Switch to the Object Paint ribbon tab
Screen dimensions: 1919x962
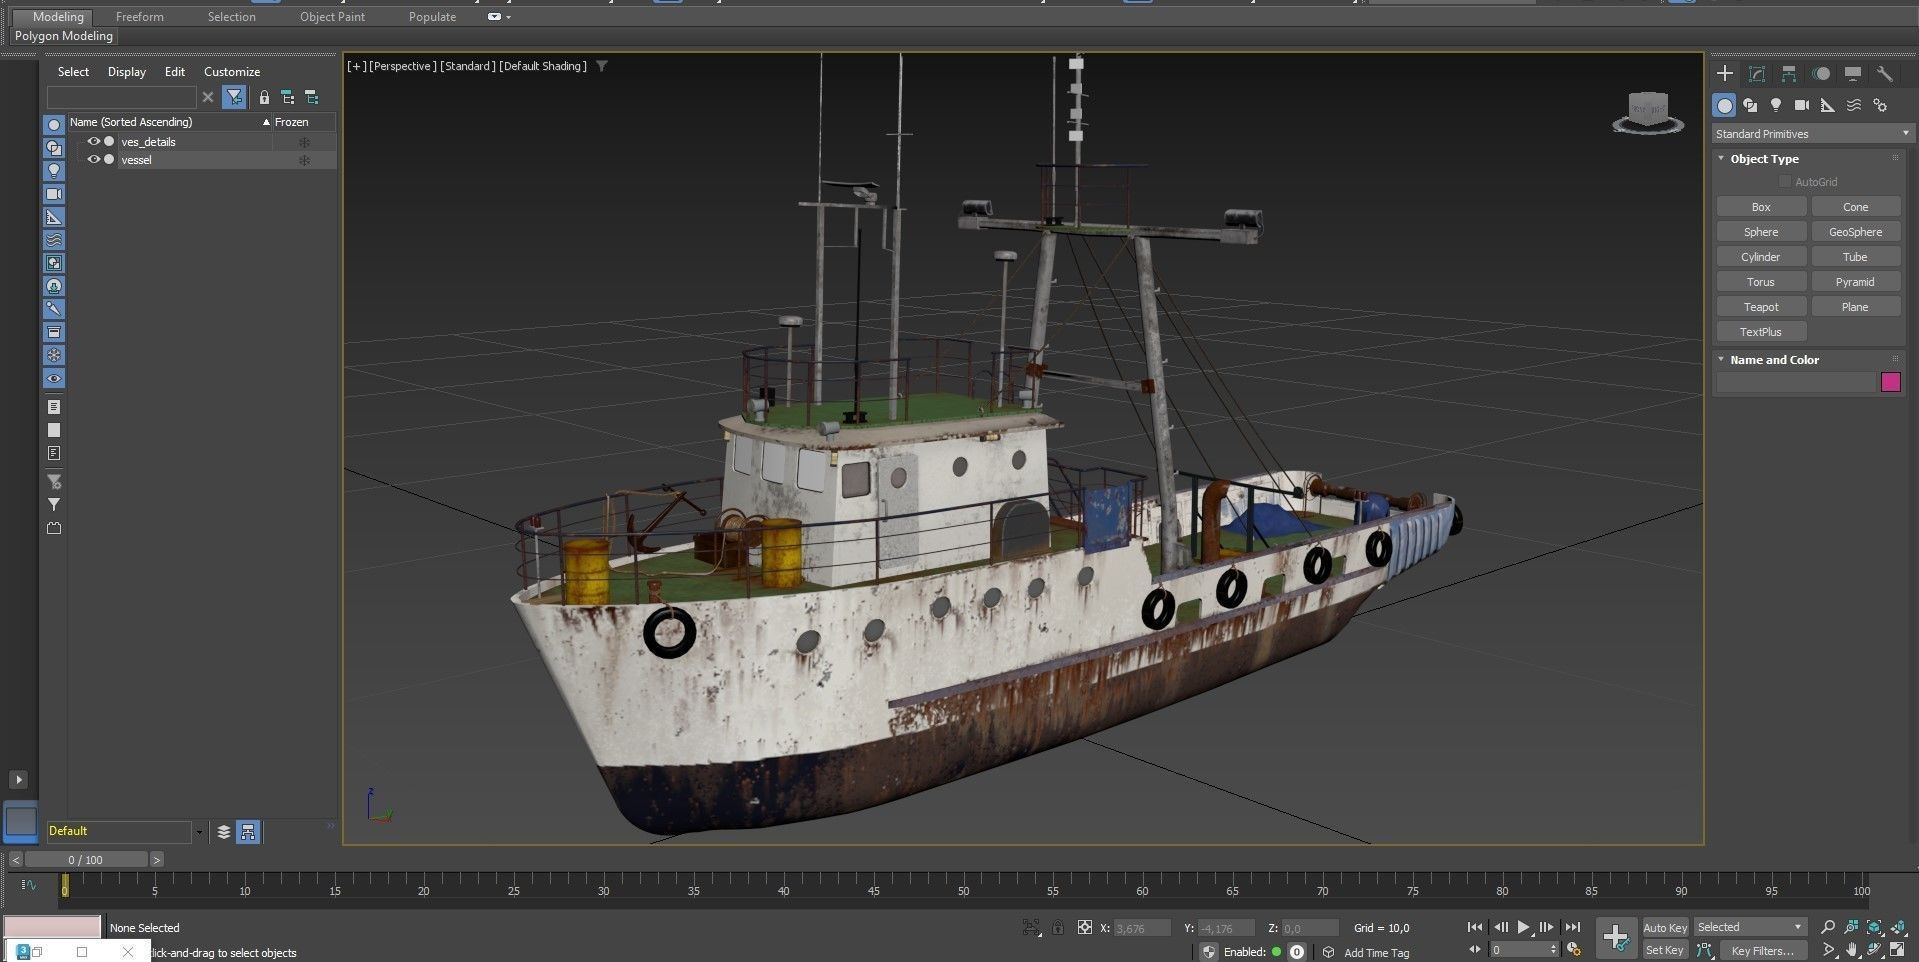(x=332, y=17)
